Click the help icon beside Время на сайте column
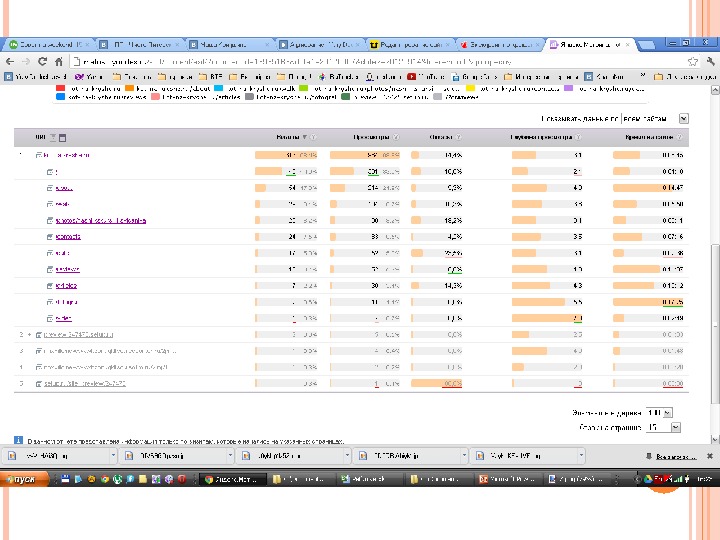 tap(680, 137)
